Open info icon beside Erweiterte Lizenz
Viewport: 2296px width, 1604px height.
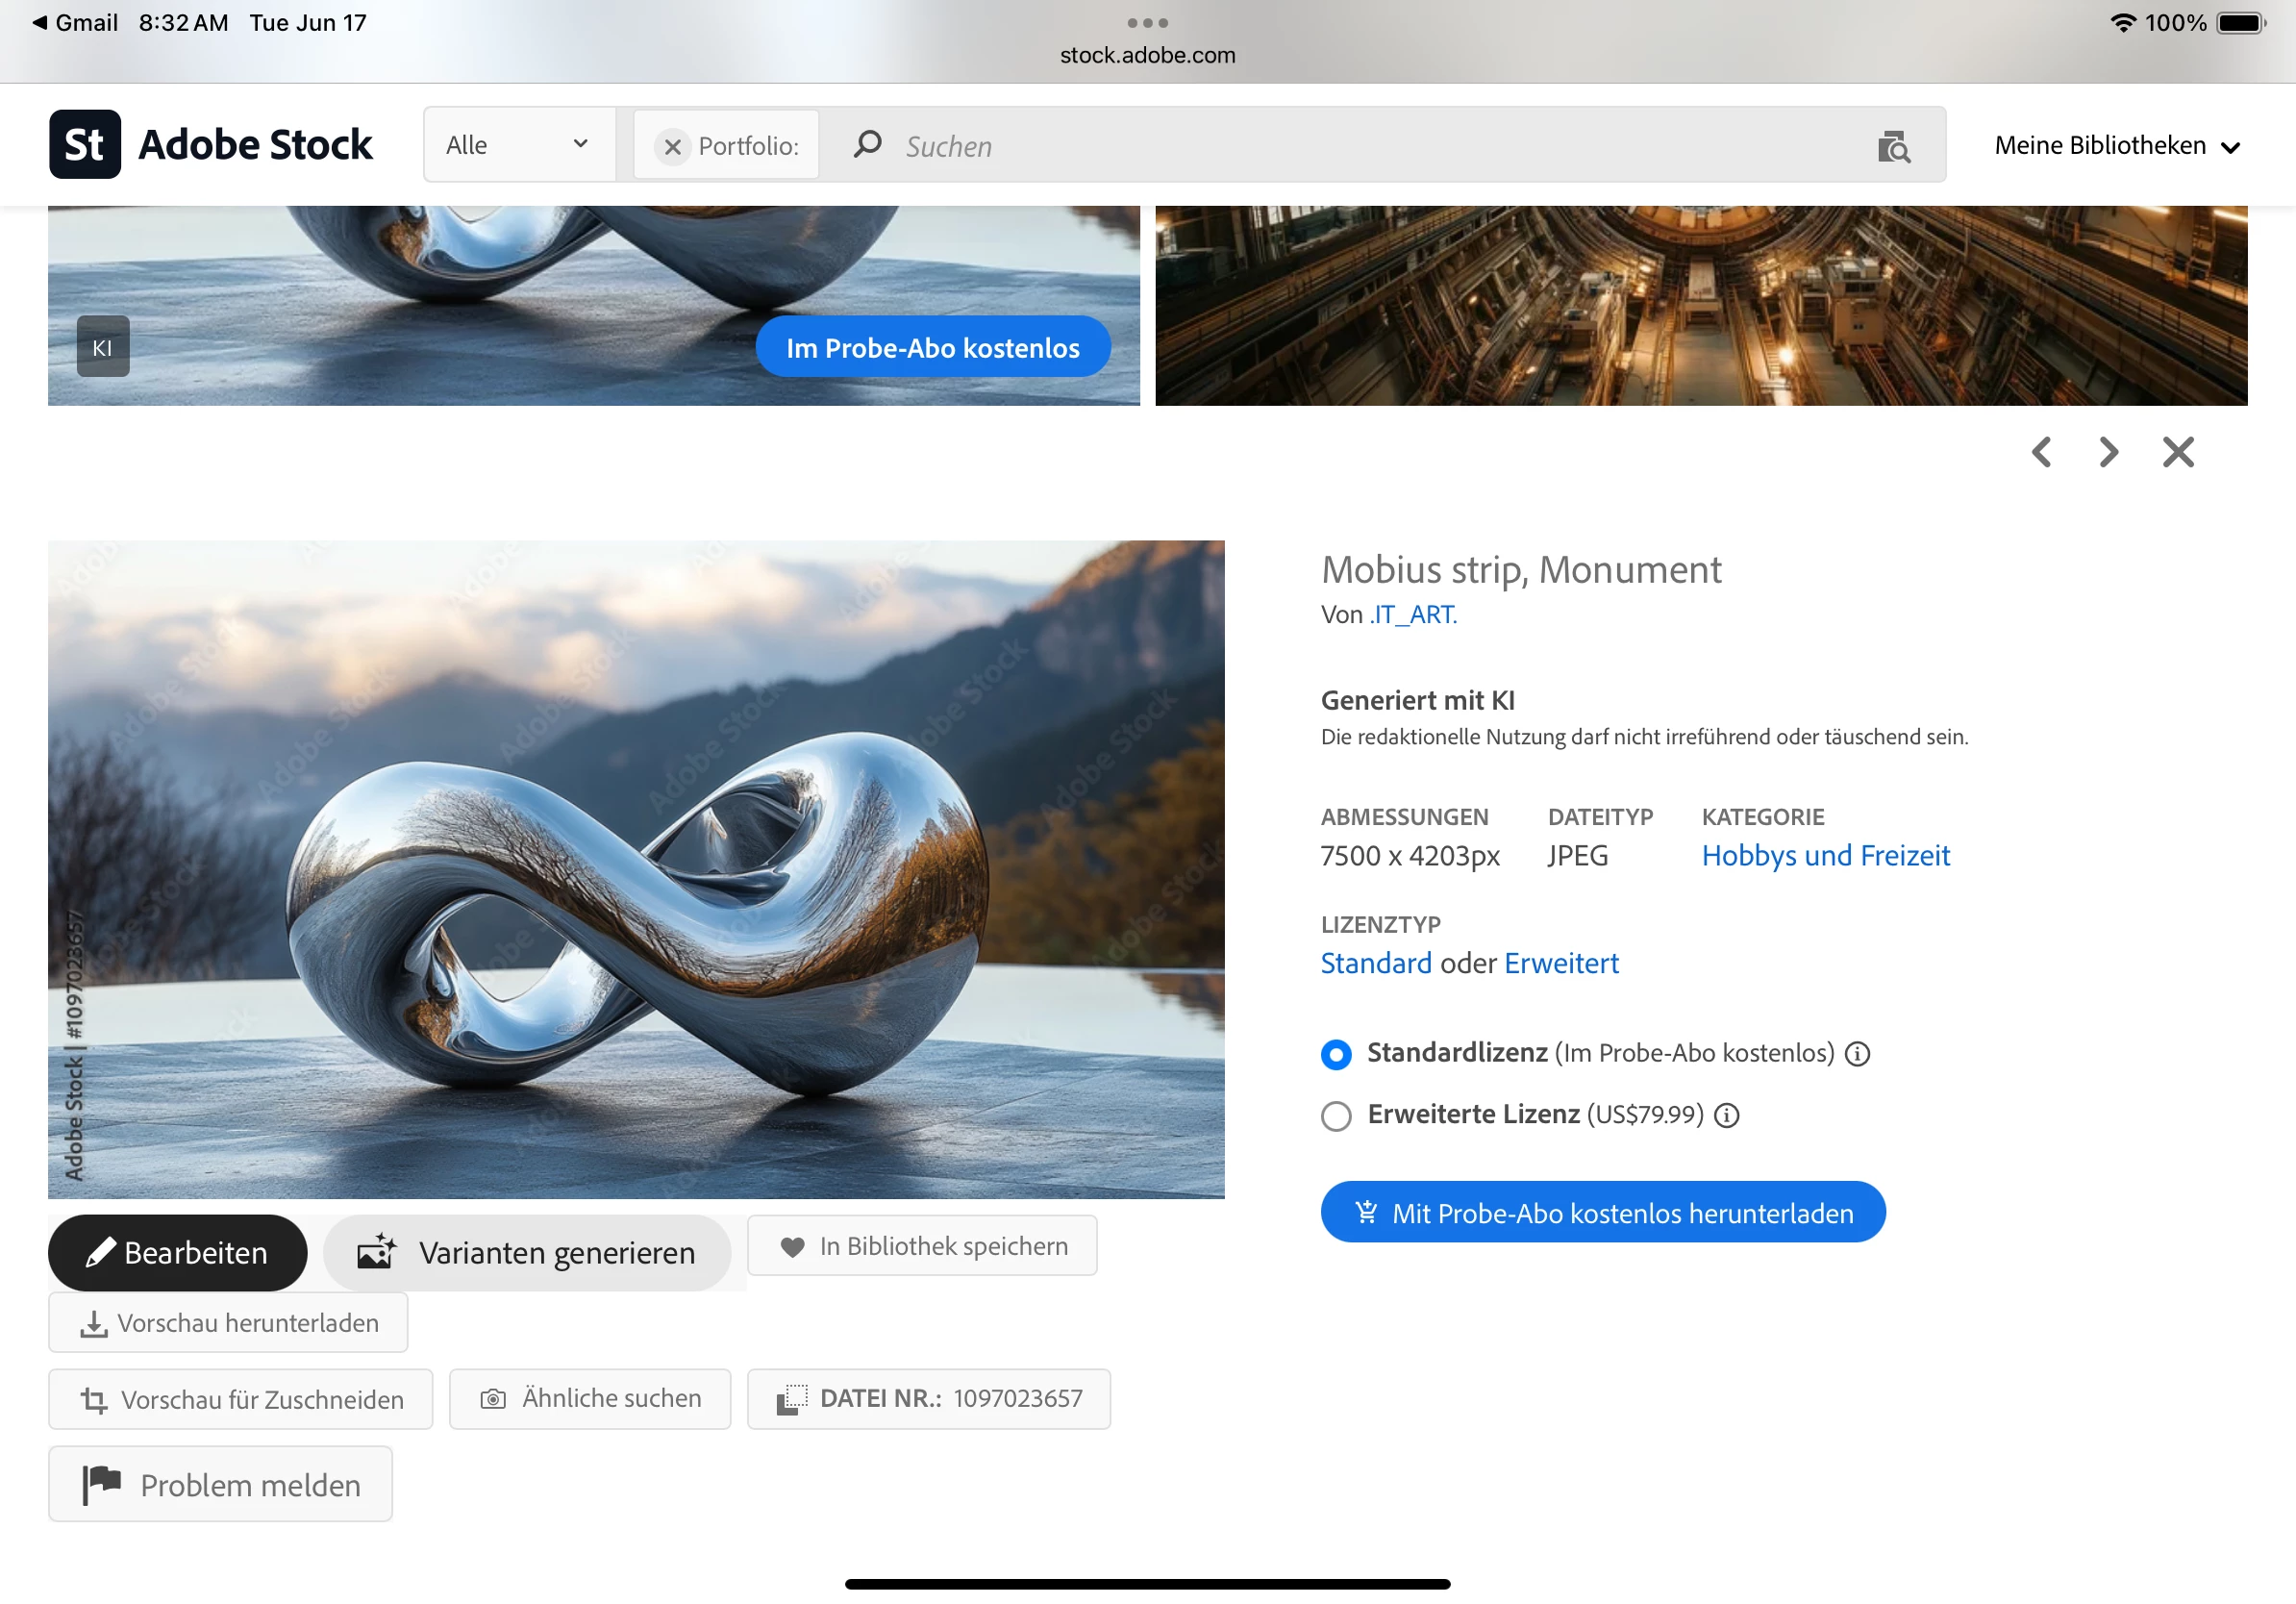point(1727,1115)
